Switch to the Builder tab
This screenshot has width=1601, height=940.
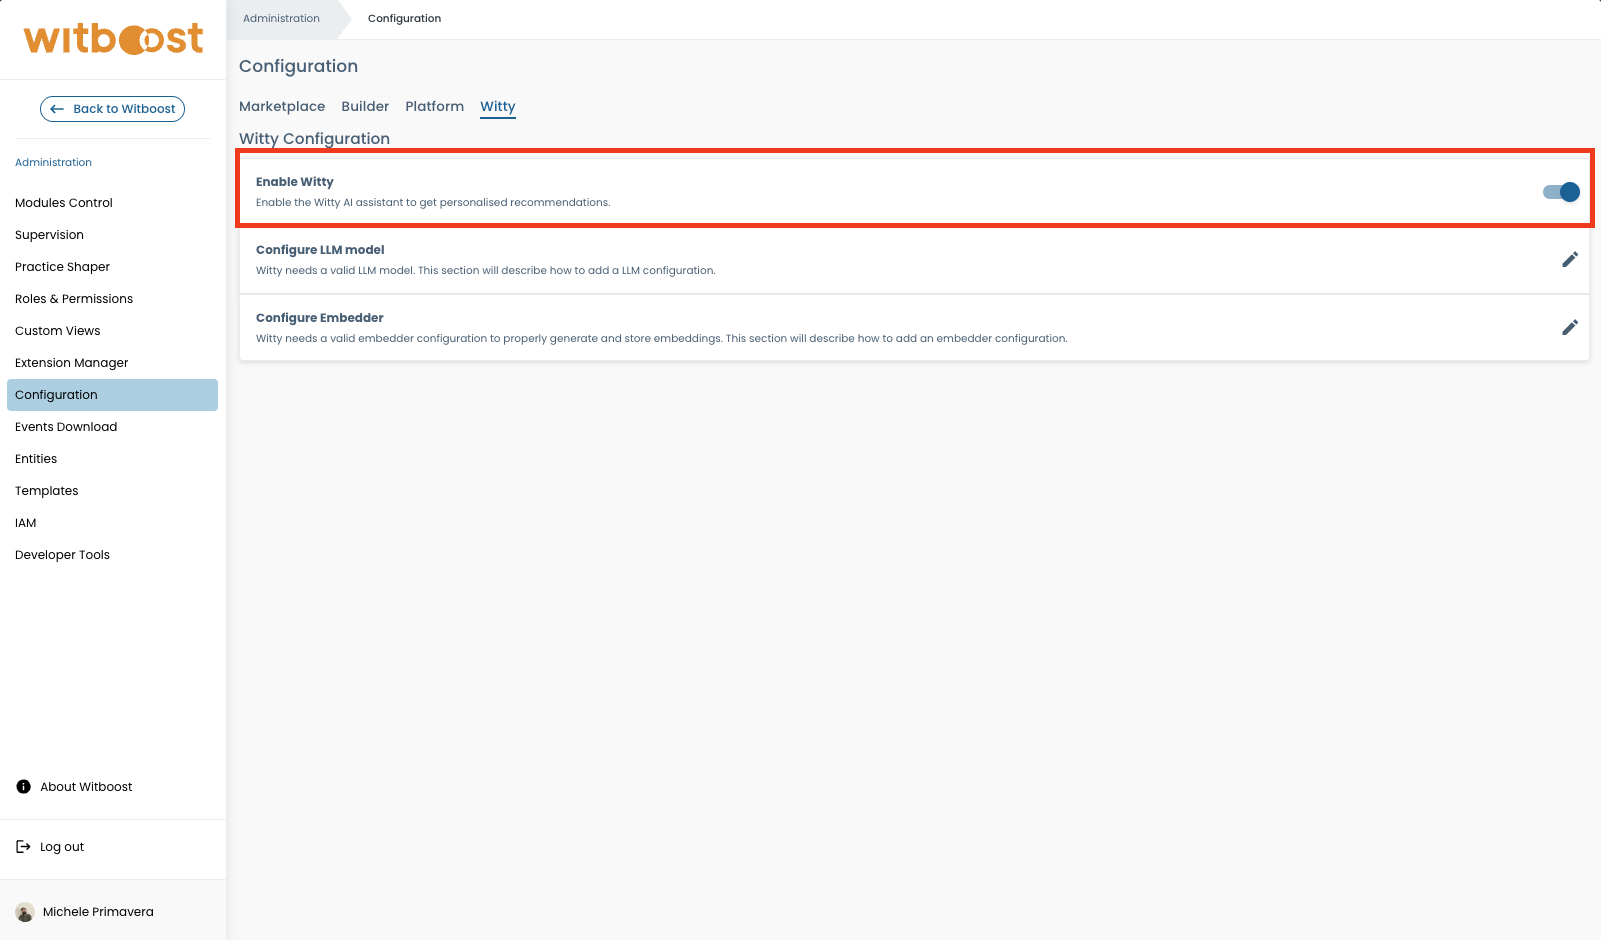tap(365, 107)
